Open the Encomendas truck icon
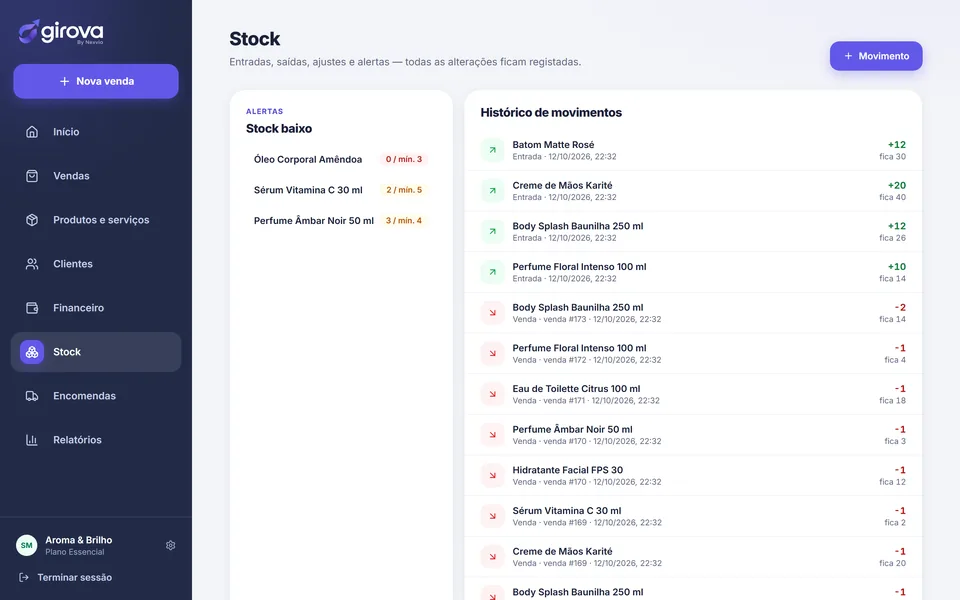Viewport: 960px width, 600px height. click(x=32, y=396)
